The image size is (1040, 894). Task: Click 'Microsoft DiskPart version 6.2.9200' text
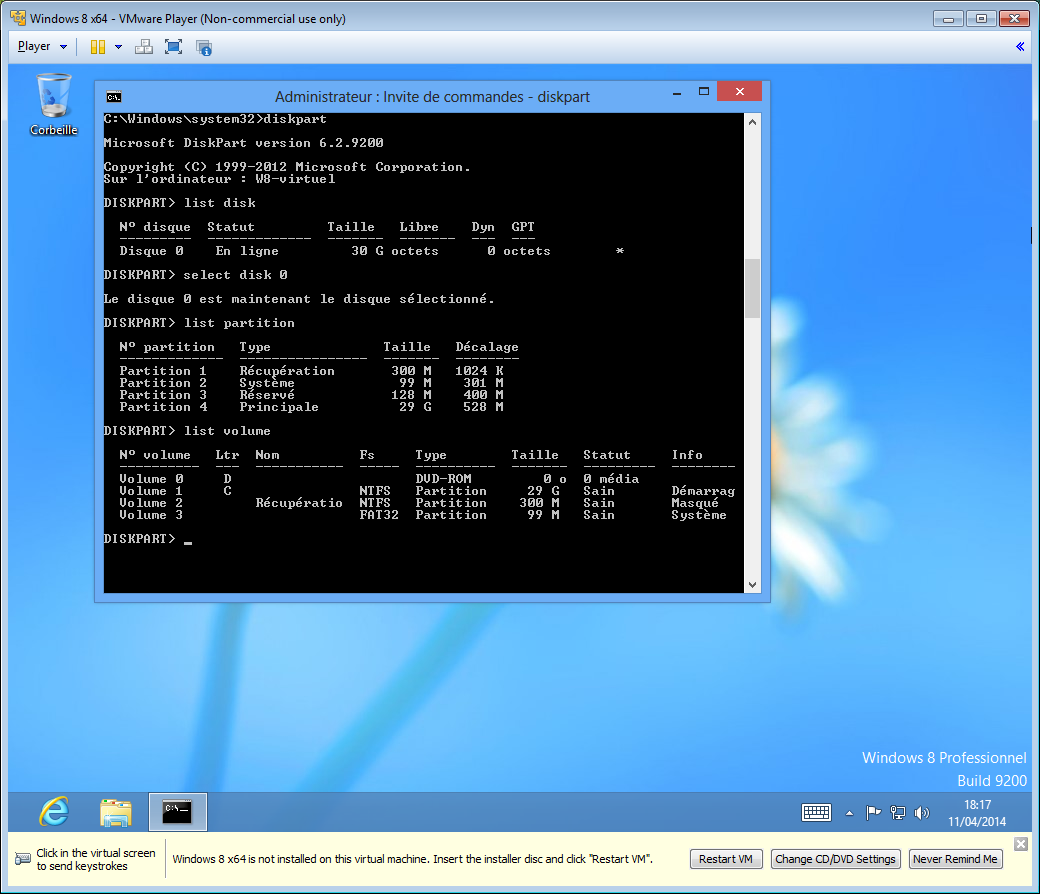(x=243, y=143)
